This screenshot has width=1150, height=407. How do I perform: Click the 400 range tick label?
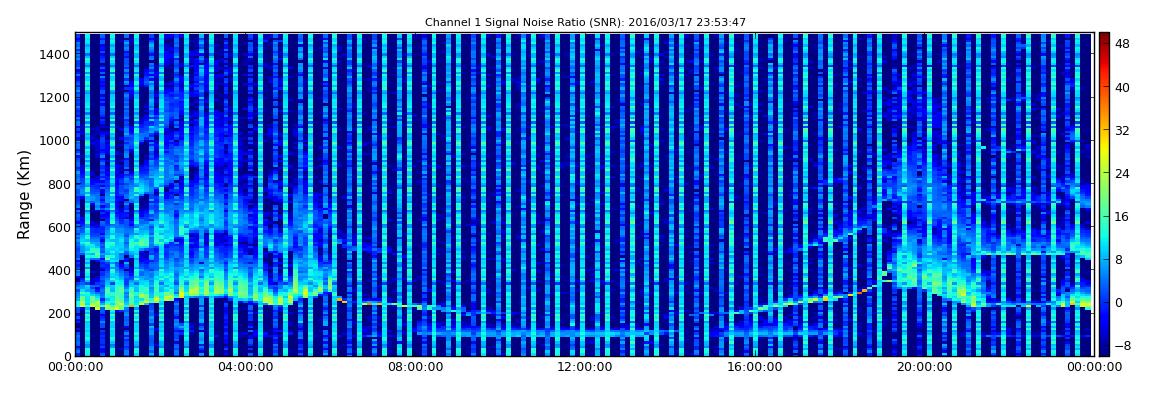pos(59,271)
